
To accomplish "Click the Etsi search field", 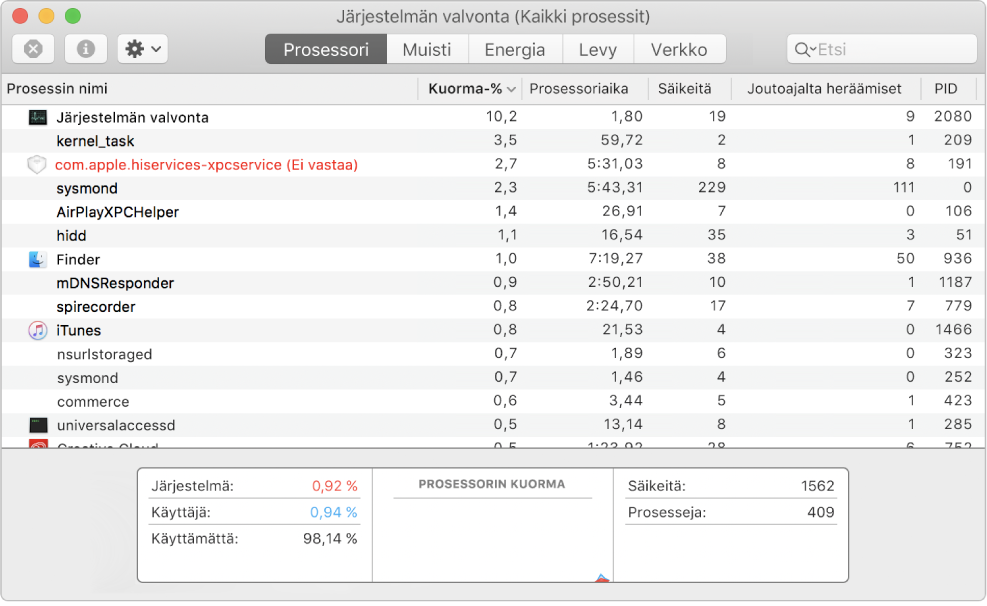I will 882,49.
